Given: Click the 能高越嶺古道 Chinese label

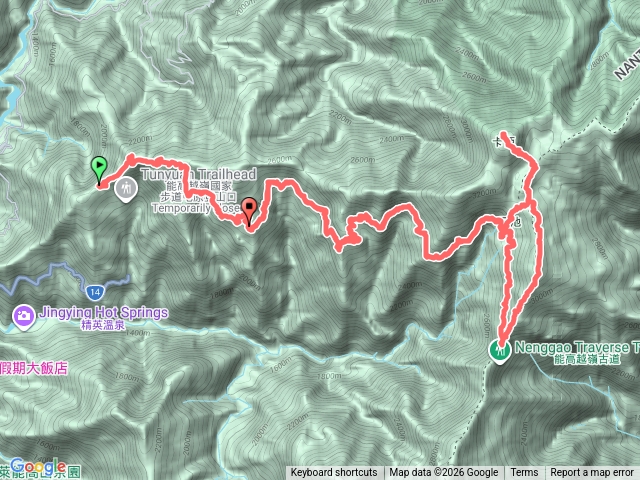Looking at the screenshot, I should [587, 359].
